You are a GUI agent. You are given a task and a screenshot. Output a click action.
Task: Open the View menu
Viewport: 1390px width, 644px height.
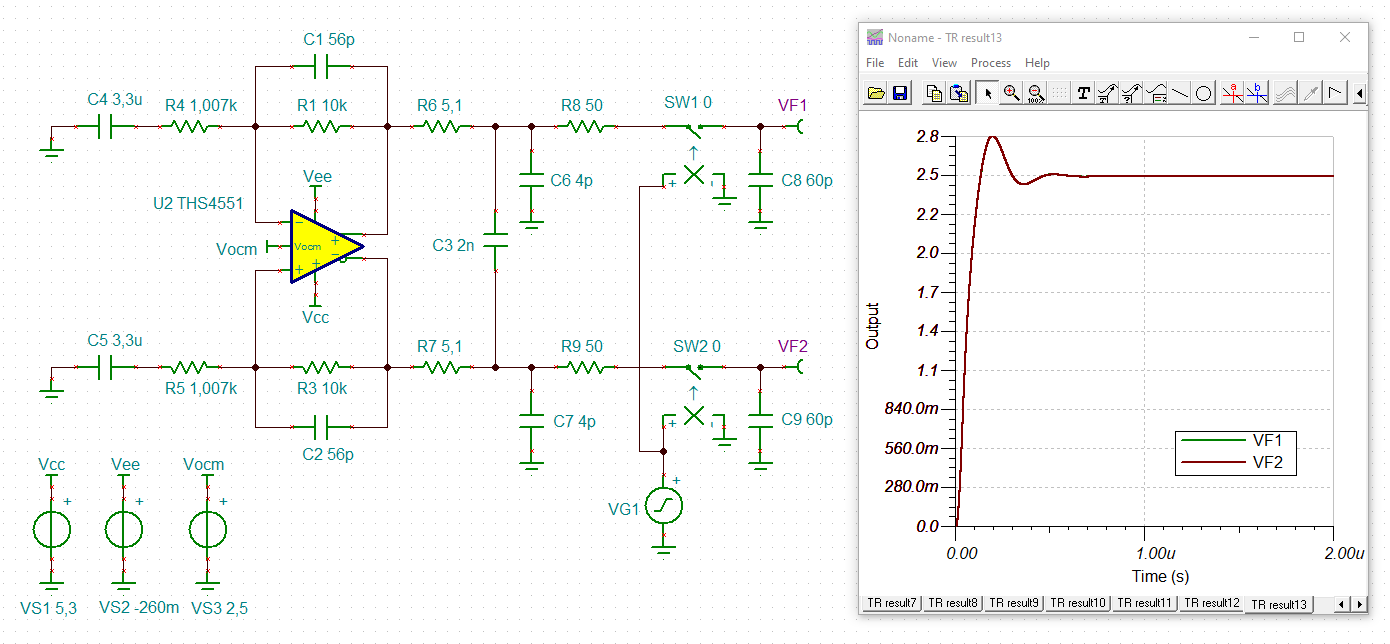944,62
